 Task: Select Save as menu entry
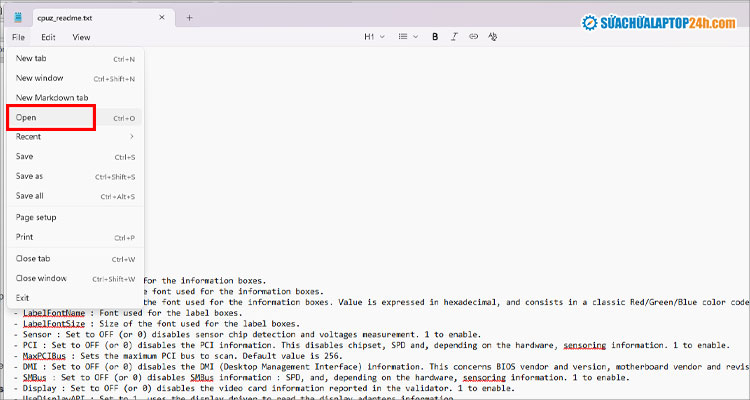(x=75, y=177)
